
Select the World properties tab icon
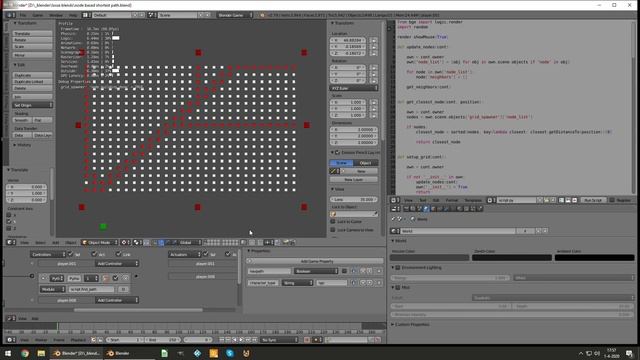[426, 209]
